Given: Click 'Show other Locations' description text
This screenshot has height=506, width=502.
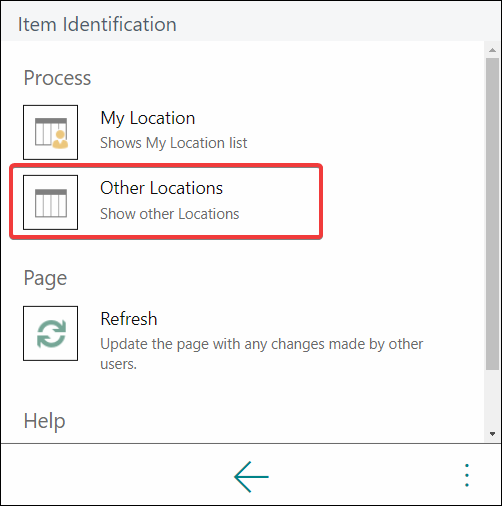Looking at the screenshot, I should pyautogui.click(x=170, y=214).
